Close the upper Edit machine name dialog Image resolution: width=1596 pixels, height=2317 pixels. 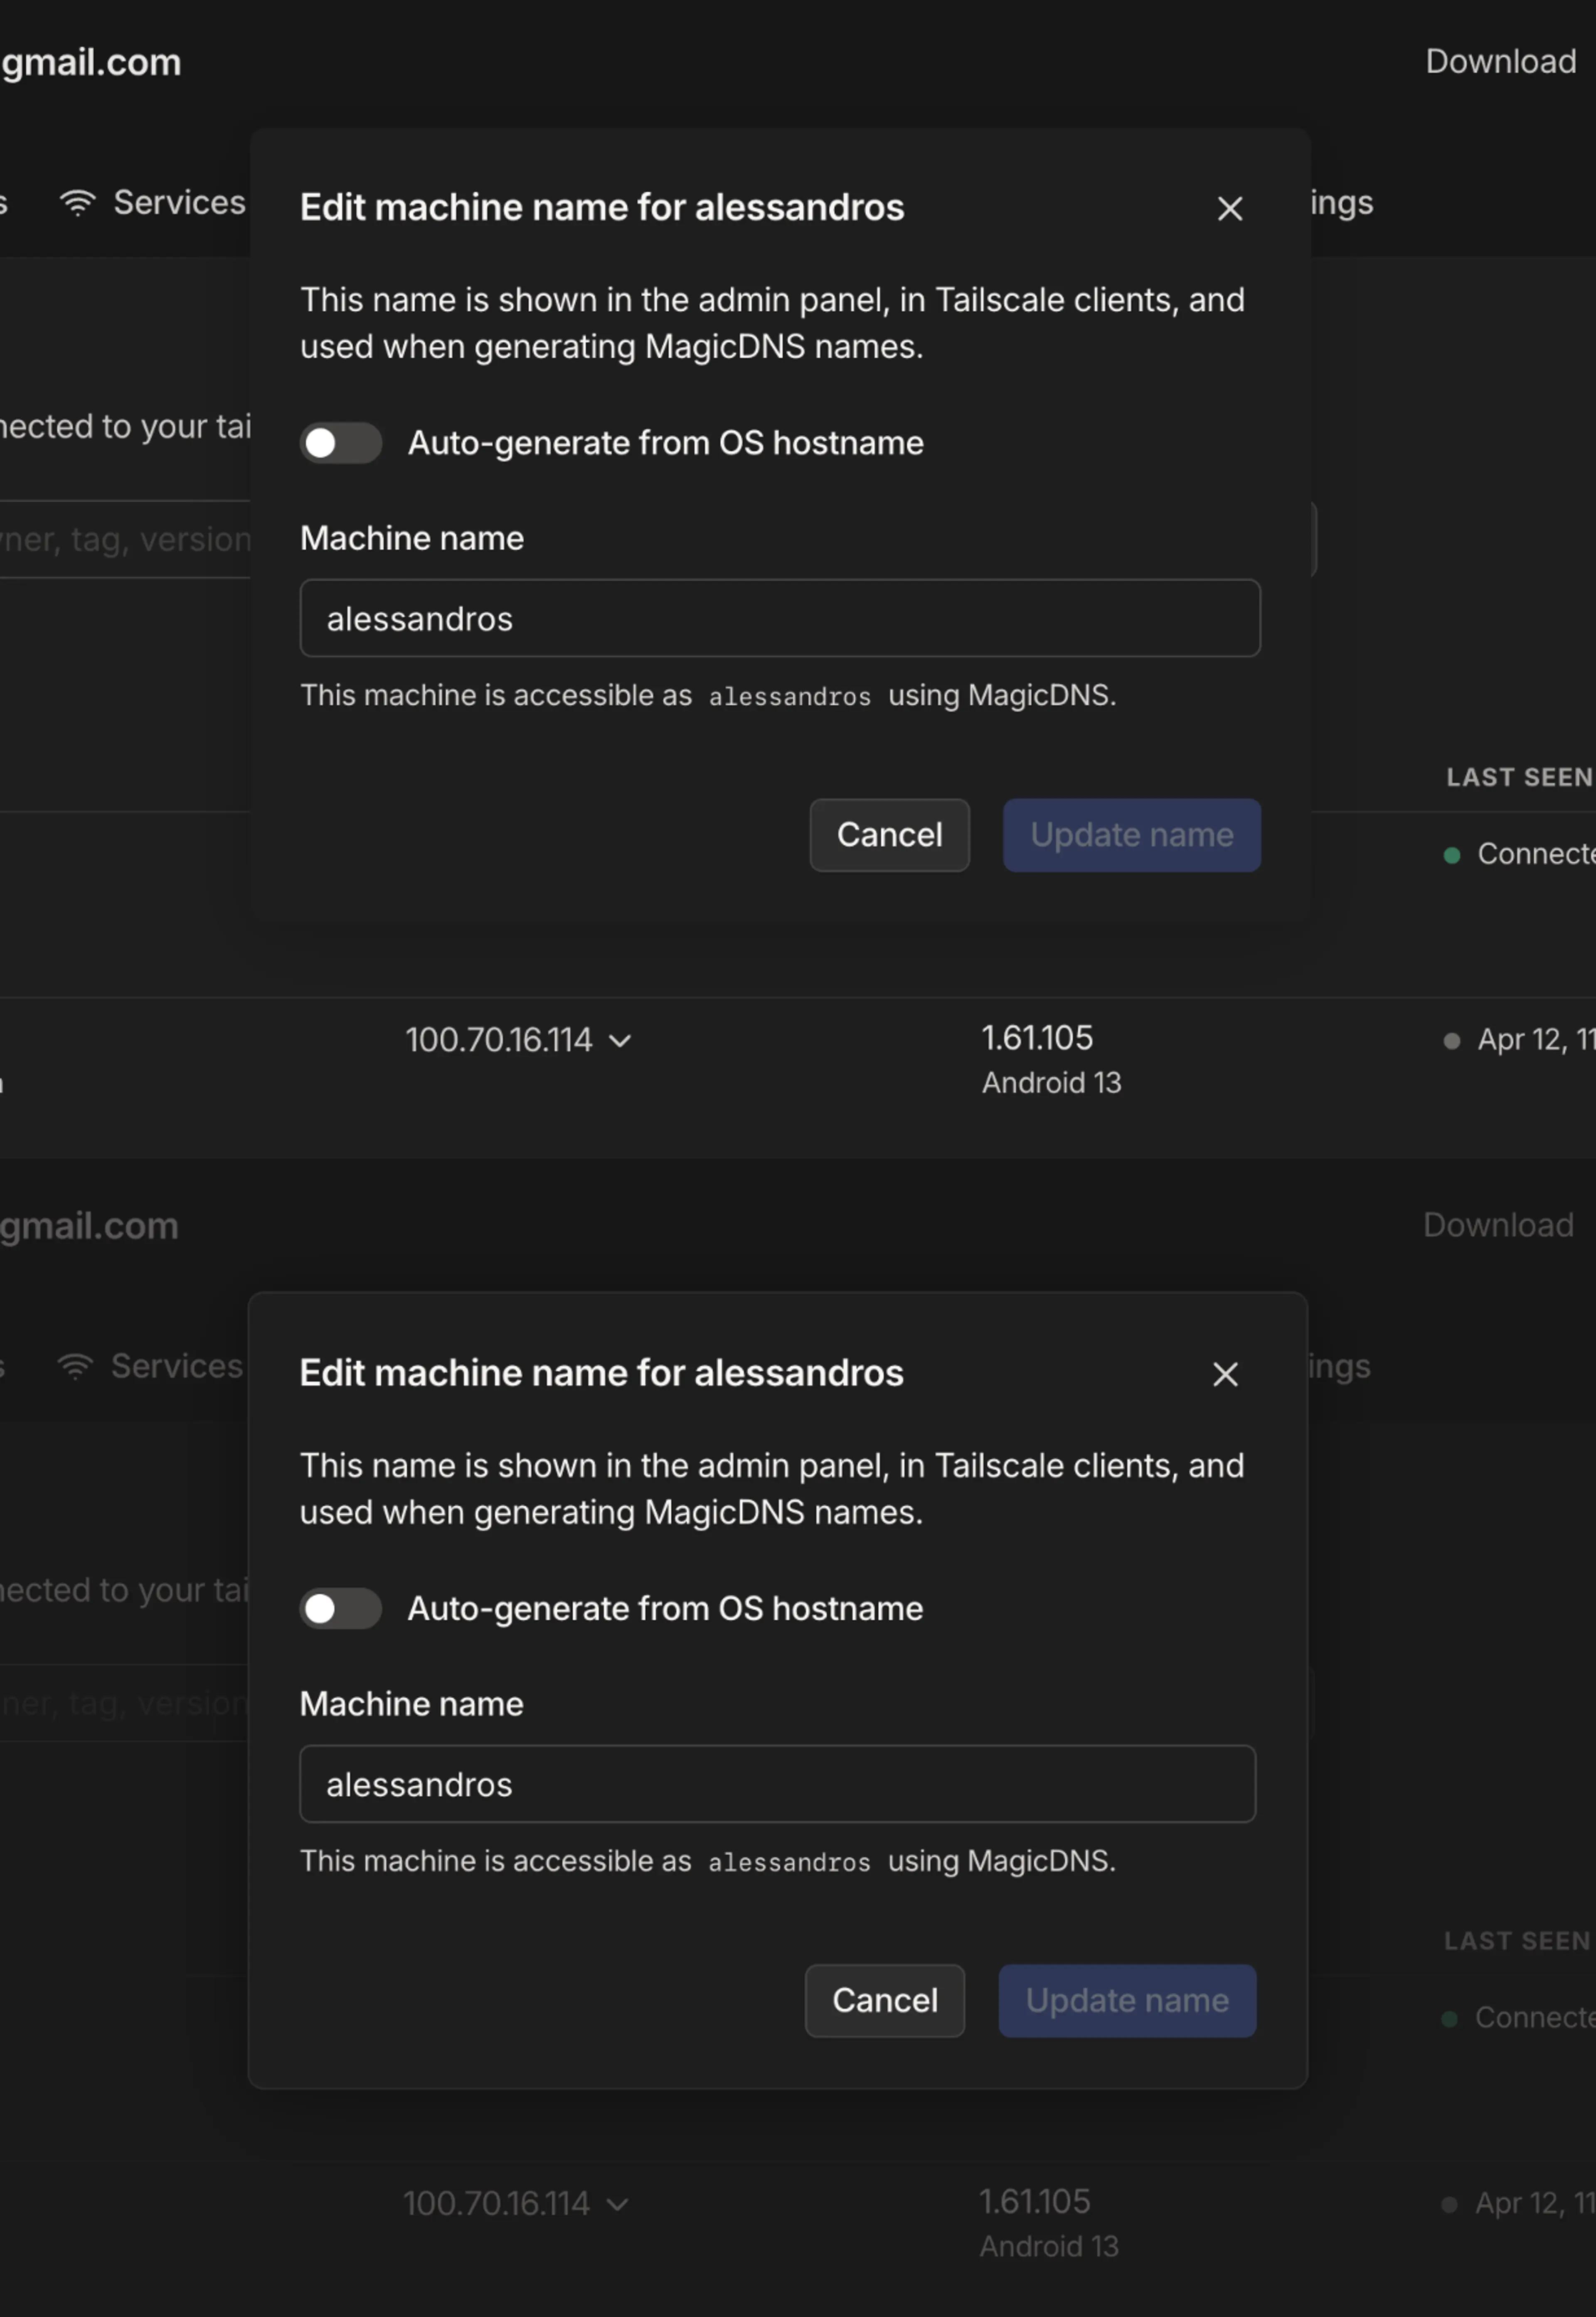[x=1229, y=209]
